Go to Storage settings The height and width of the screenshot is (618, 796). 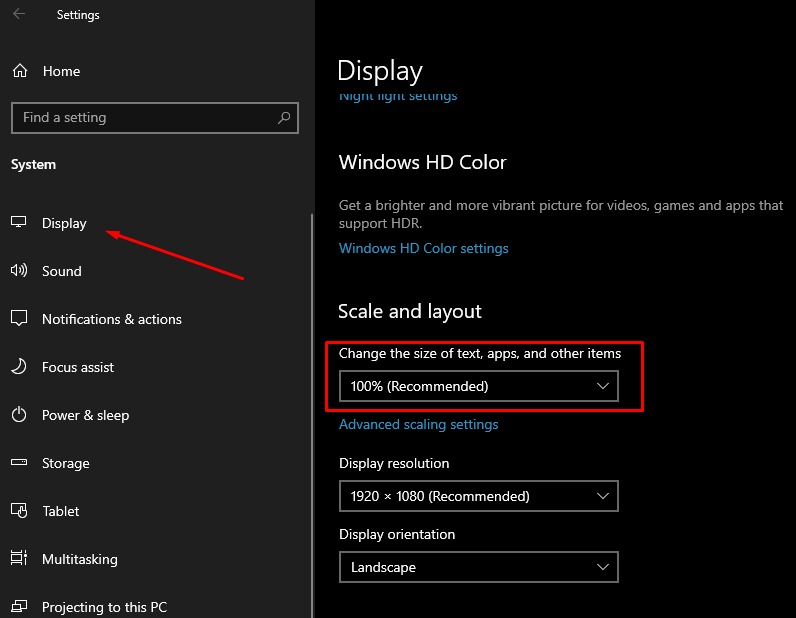pos(65,463)
